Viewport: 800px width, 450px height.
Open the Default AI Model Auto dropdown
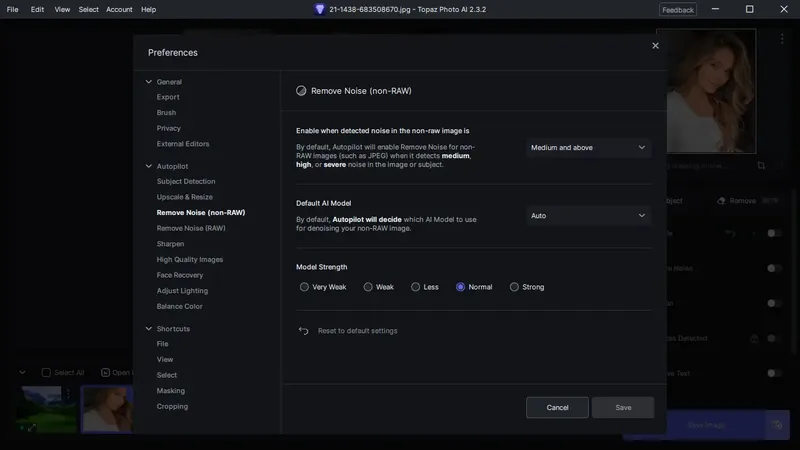click(x=588, y=215)
